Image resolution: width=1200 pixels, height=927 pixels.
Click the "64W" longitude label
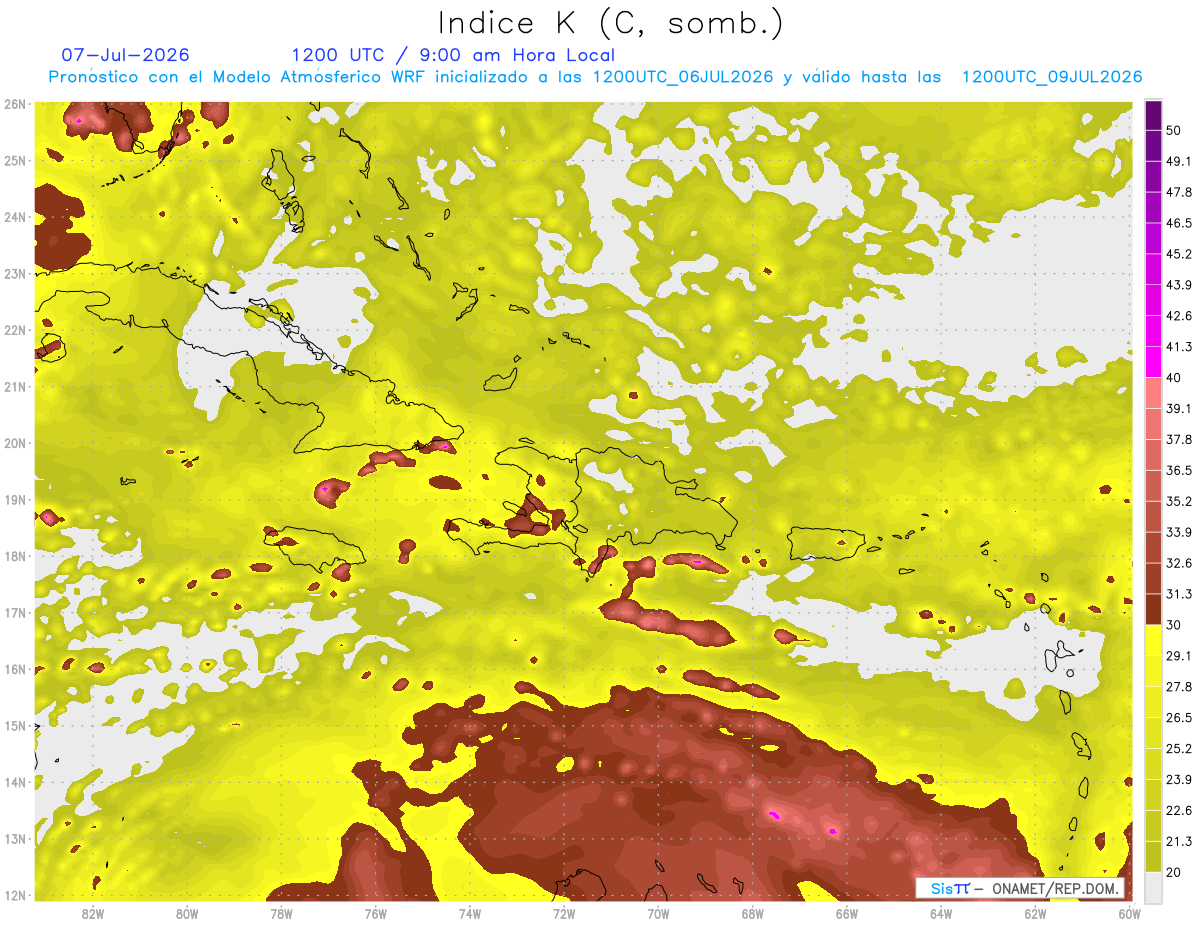point(941,913)
